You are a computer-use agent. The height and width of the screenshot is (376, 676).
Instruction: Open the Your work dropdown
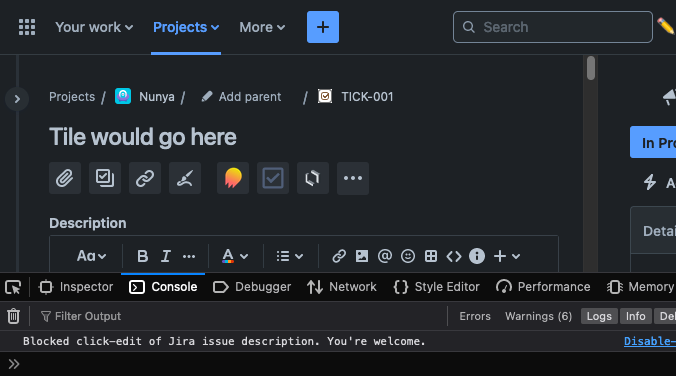point(94,27)
